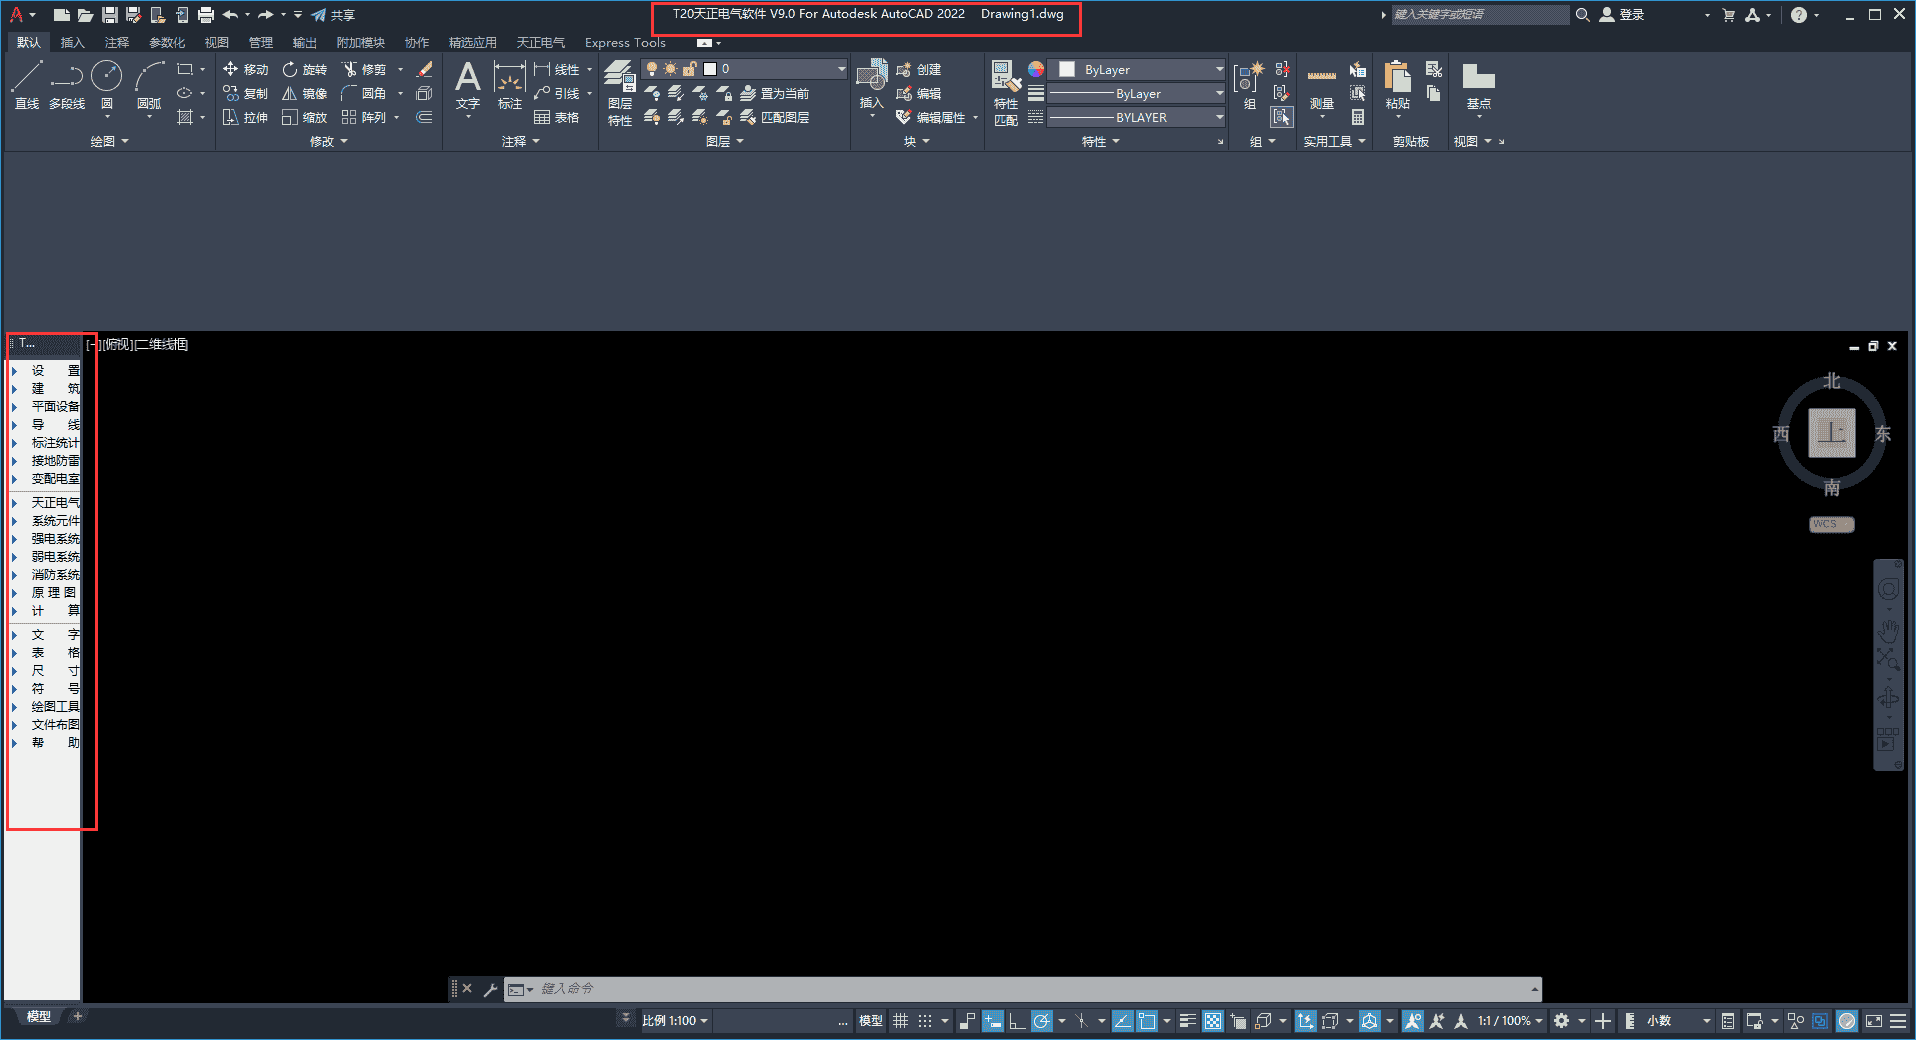1916x1040 pixels.
Task: Open the 文字 (Text) annotation tool
Action: [x=468, y=86]
